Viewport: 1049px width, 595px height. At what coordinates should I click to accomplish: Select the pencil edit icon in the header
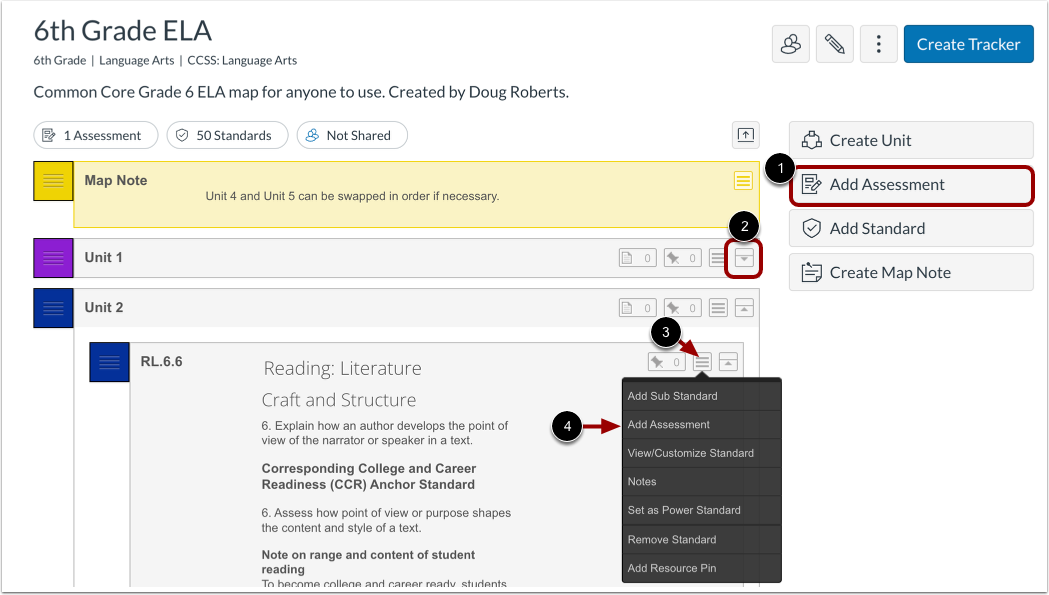834,44
